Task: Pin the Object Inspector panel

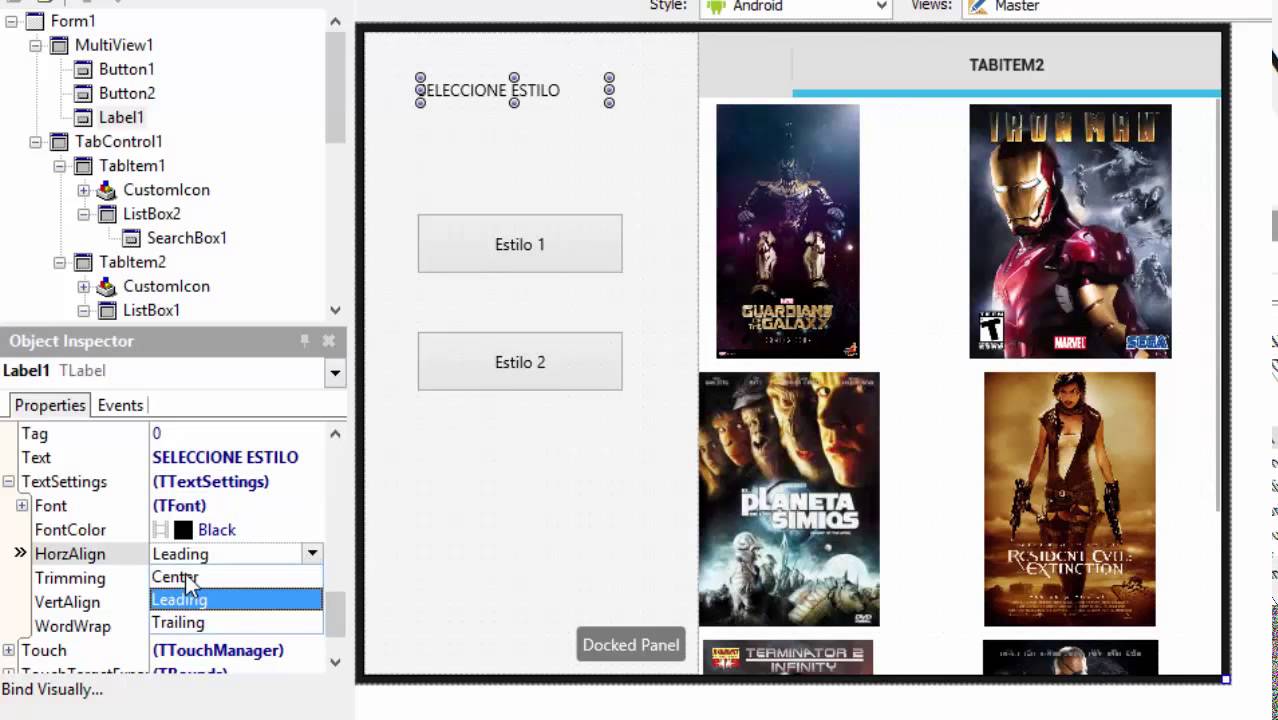Action: click(304, 341)
